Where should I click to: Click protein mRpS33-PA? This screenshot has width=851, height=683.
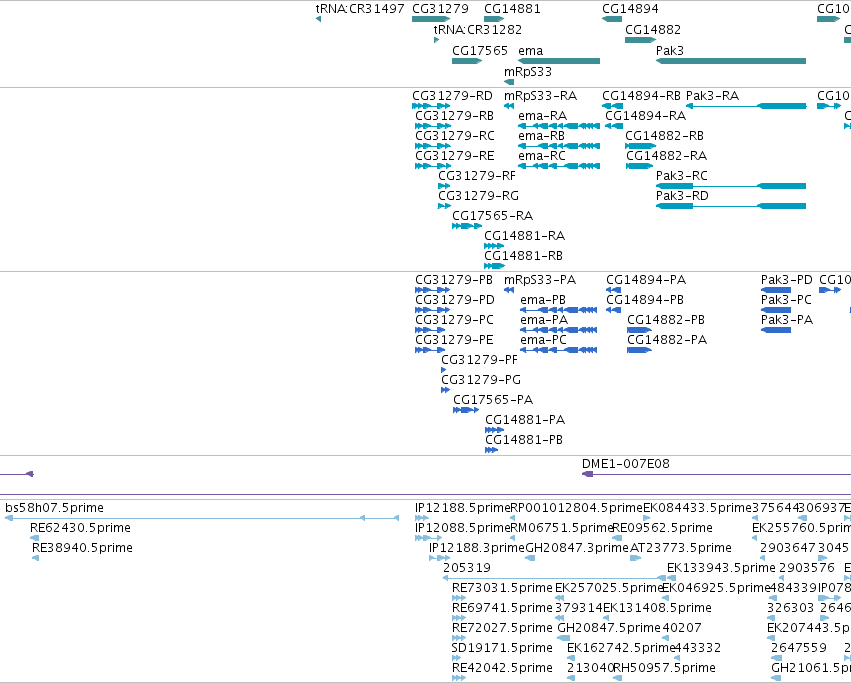click(540, 280)
